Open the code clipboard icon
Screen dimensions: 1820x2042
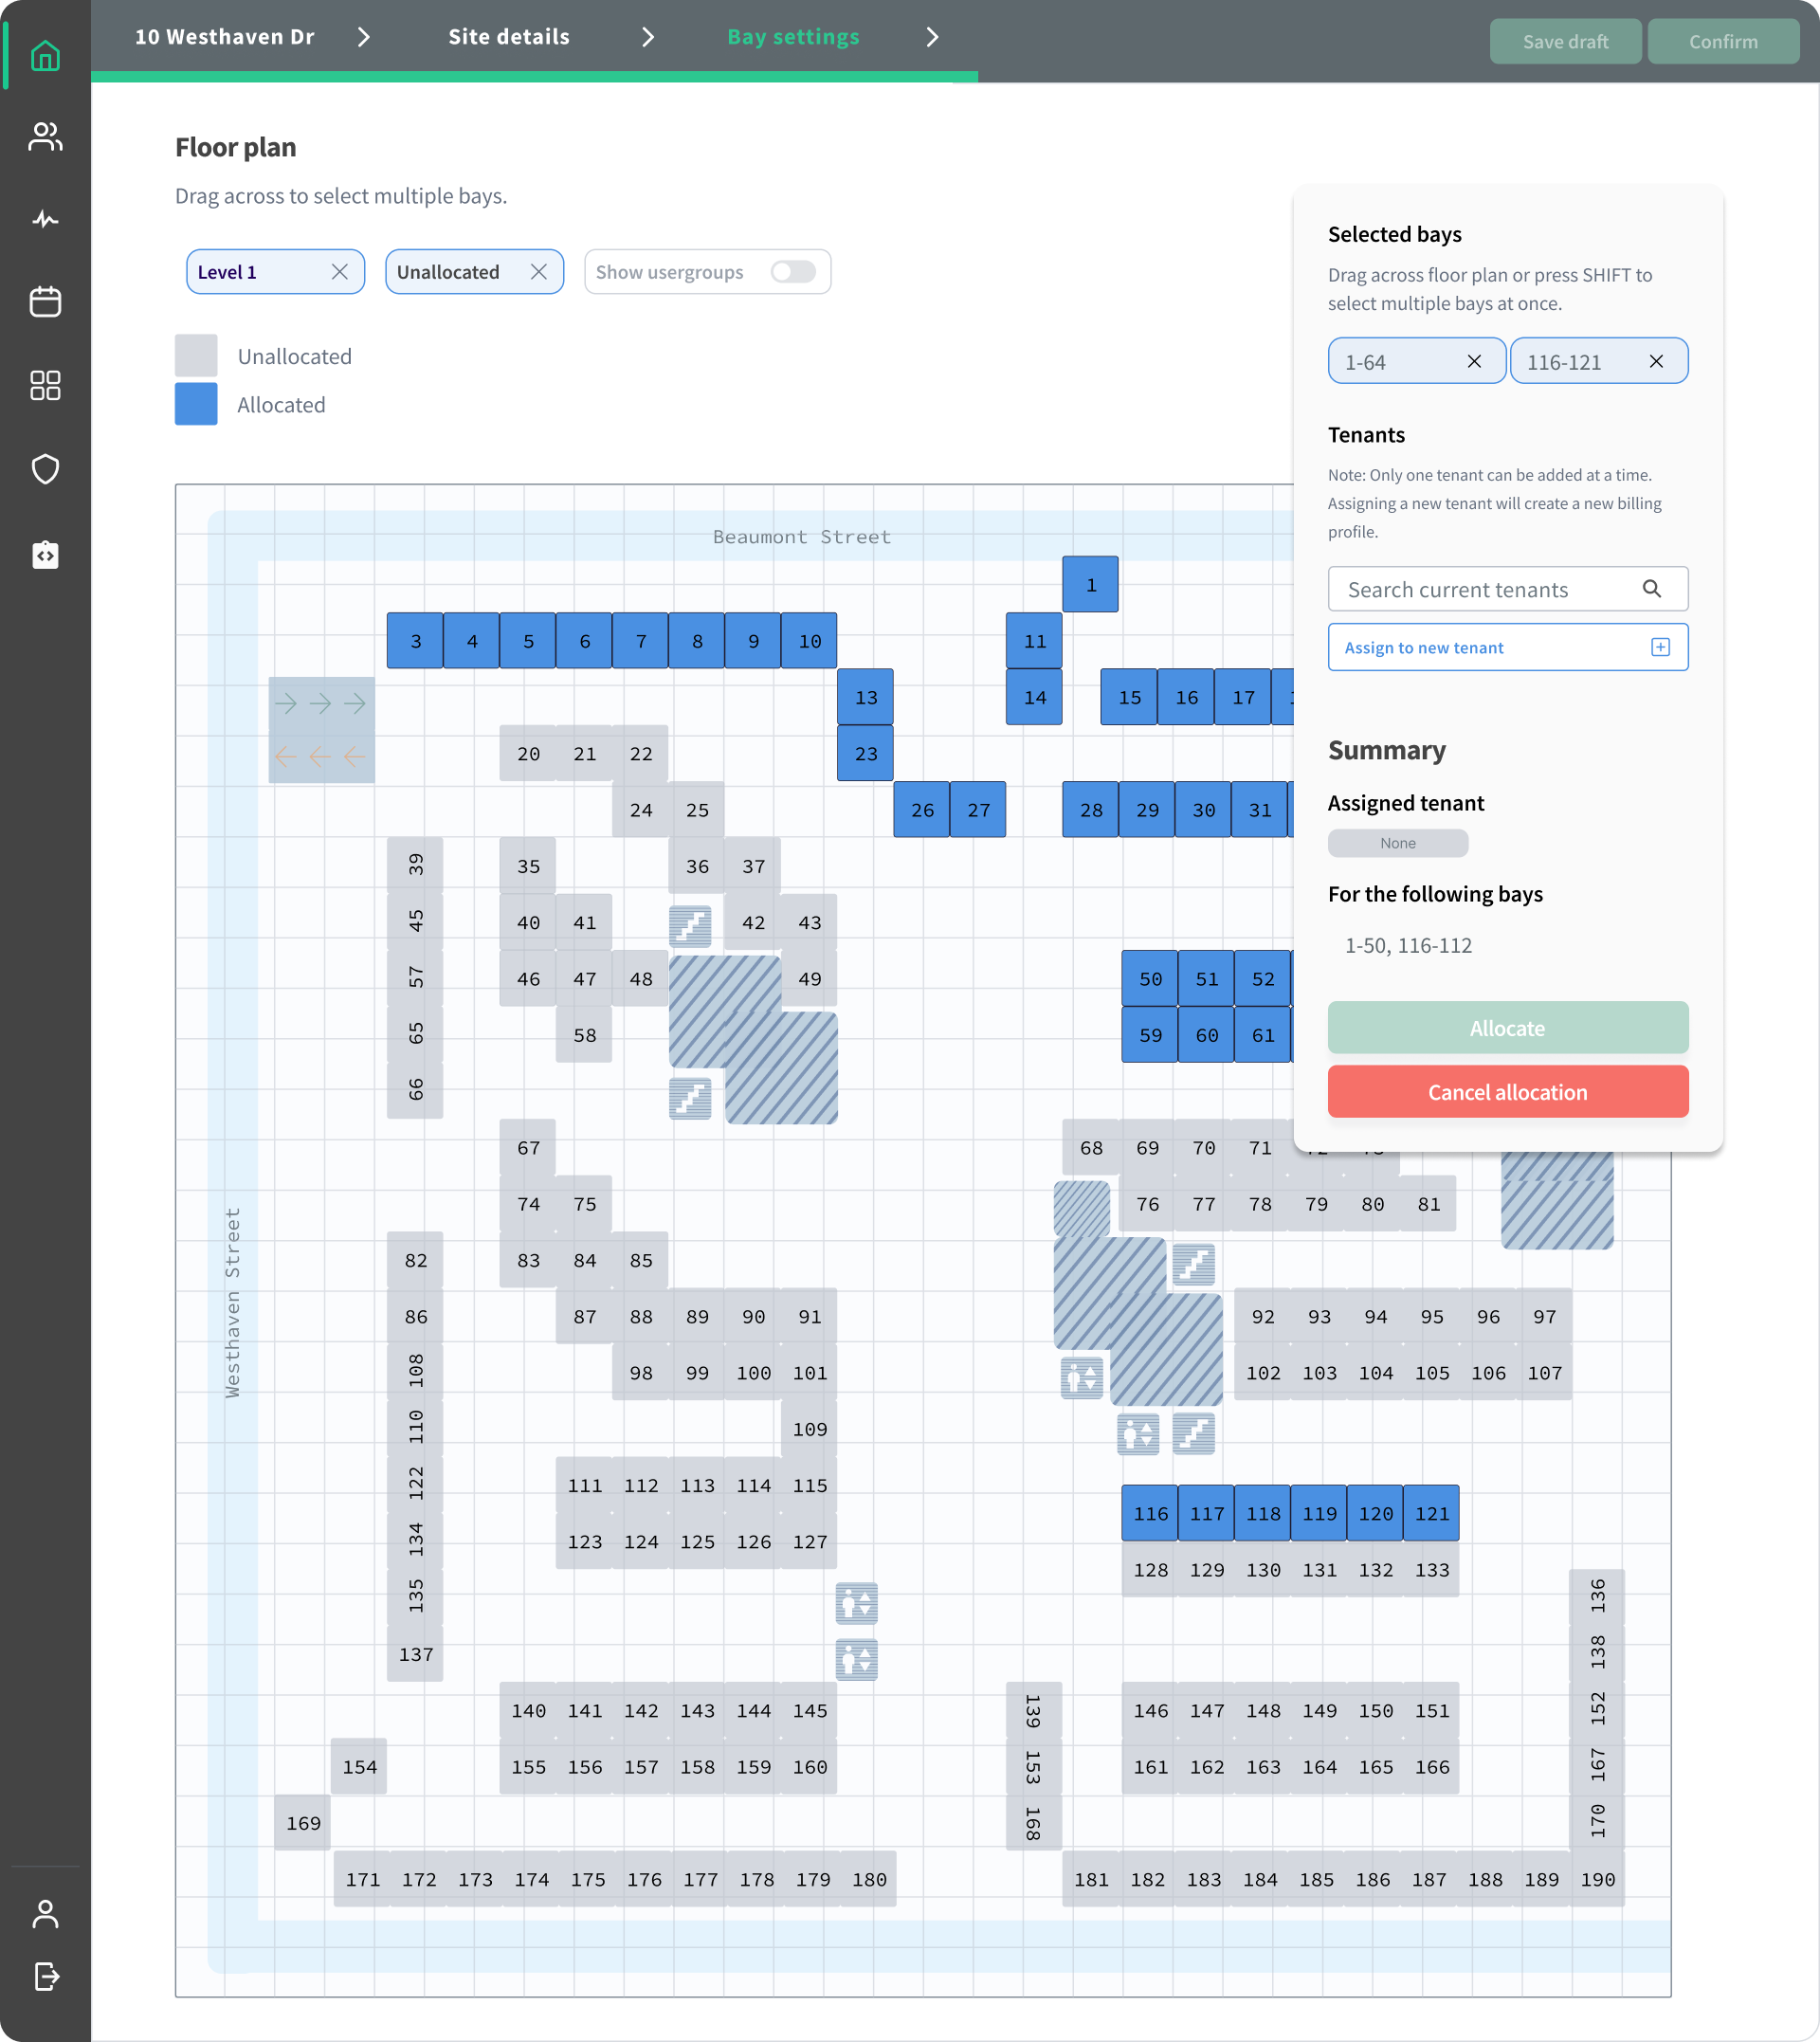[45, 555]
